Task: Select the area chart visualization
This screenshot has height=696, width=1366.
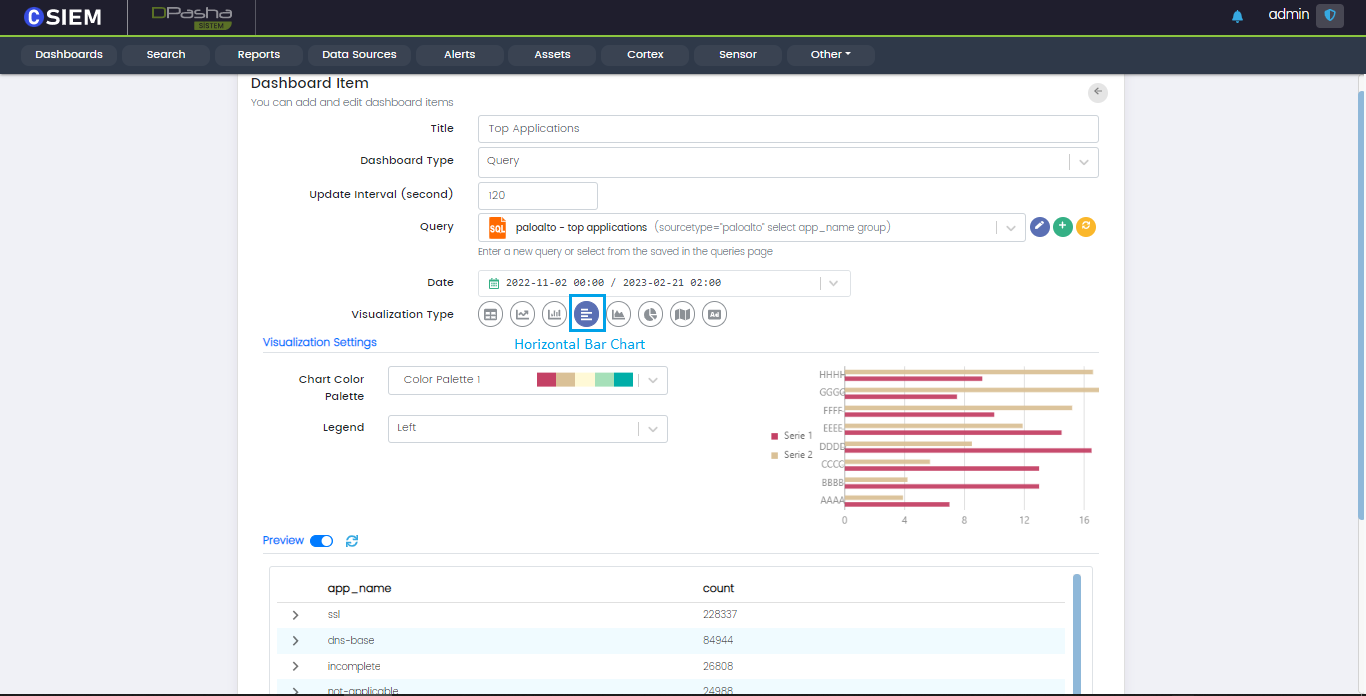Action: tap(618, 315)
